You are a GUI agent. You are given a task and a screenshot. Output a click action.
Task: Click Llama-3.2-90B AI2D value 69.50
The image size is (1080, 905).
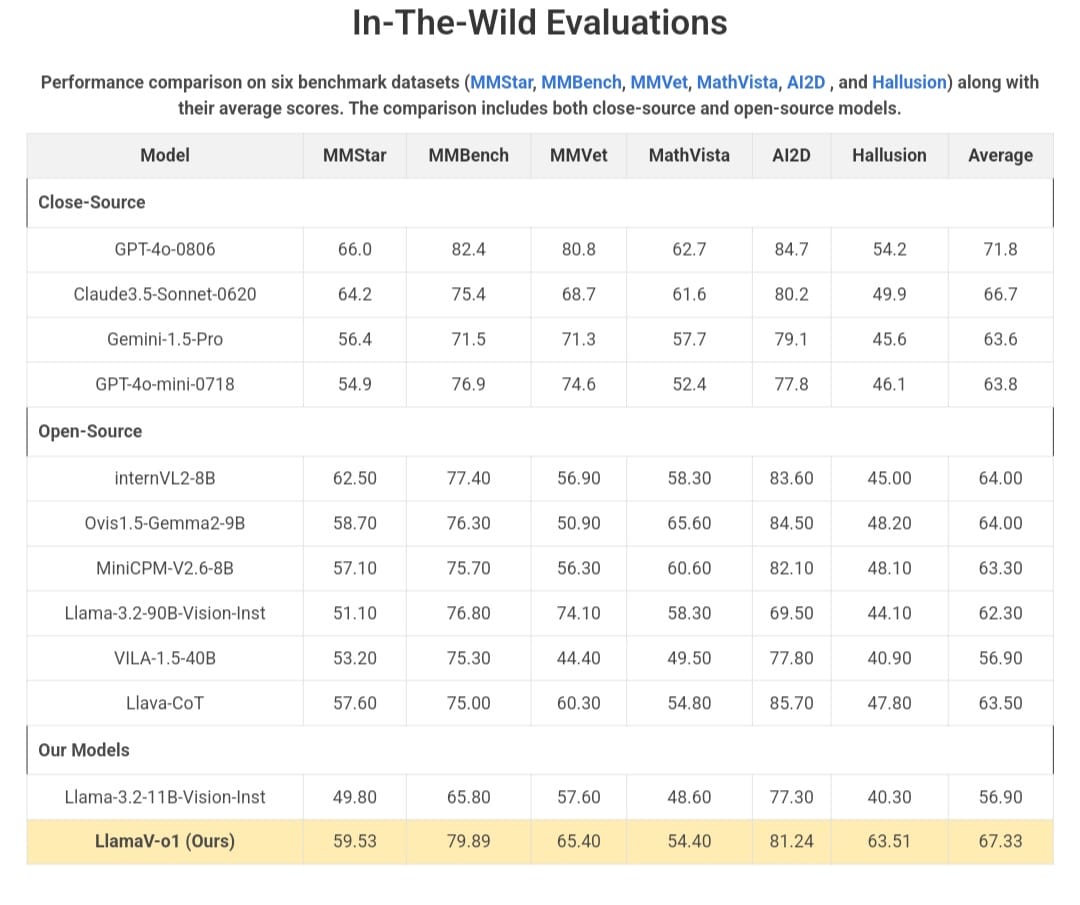(x=791, y=613)
